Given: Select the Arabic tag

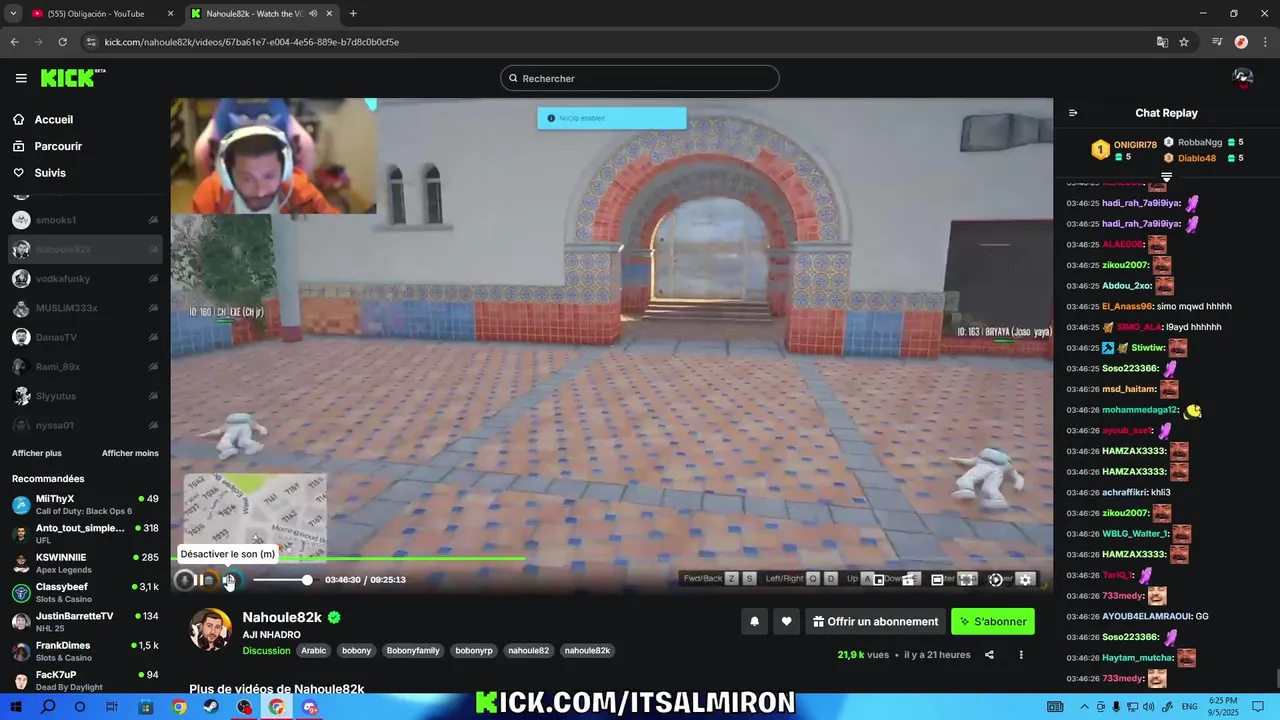Looking at the screenshot, I should tap(314, 651).
